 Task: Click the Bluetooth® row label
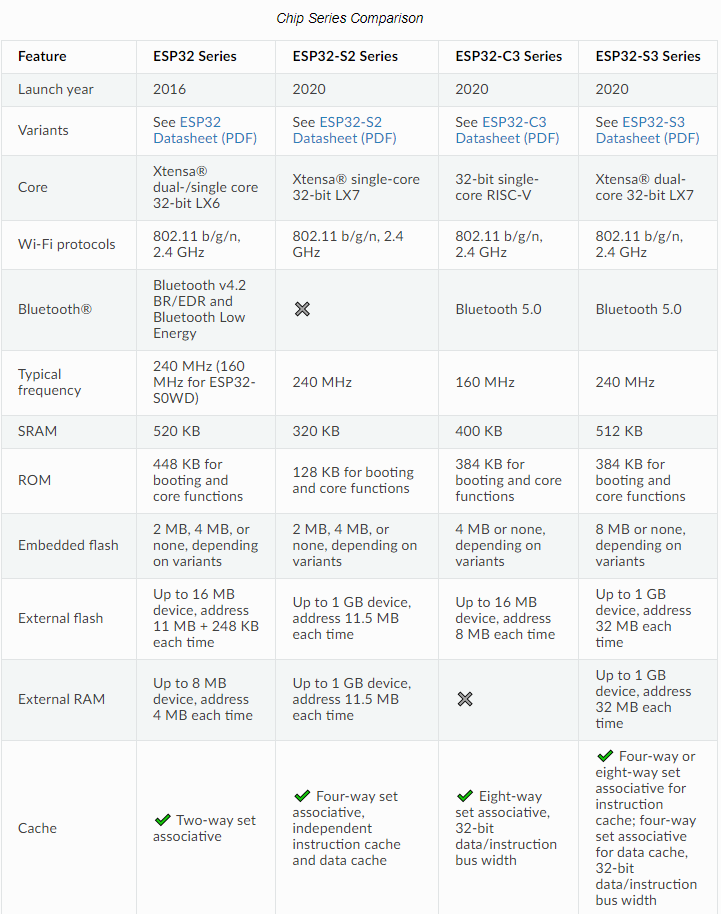point(54,309)
